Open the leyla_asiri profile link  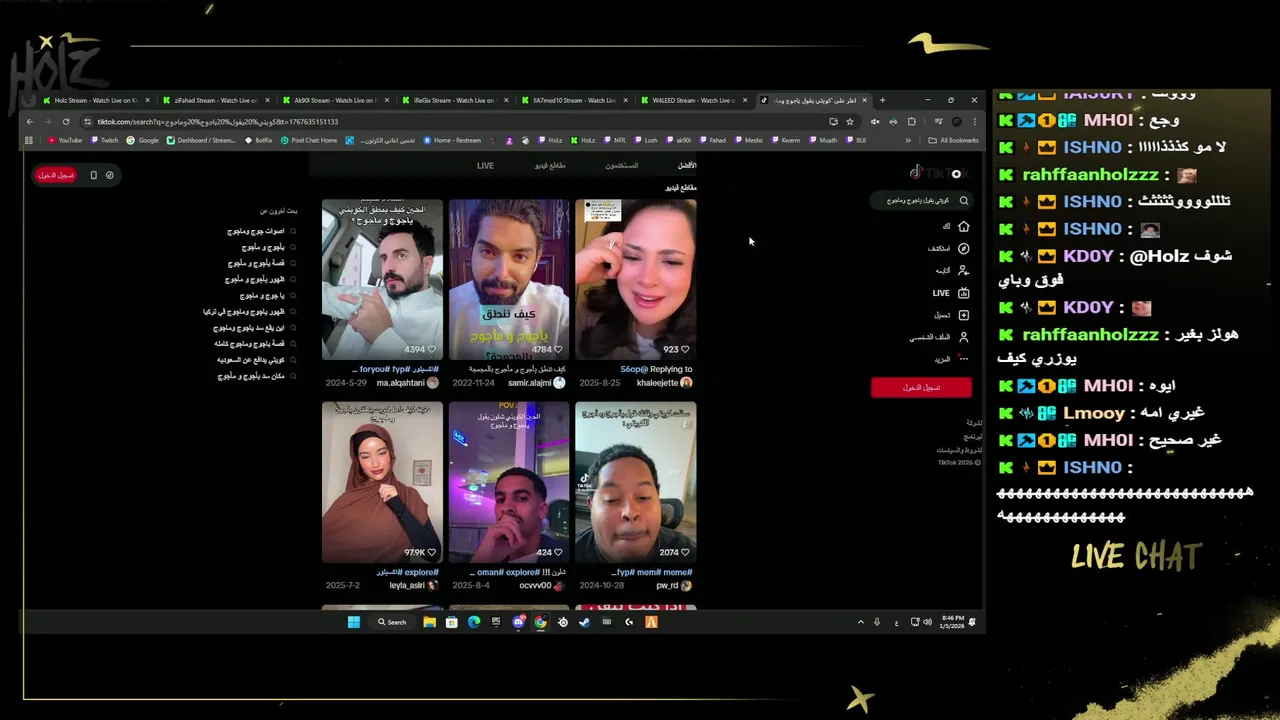pos(407,586)
